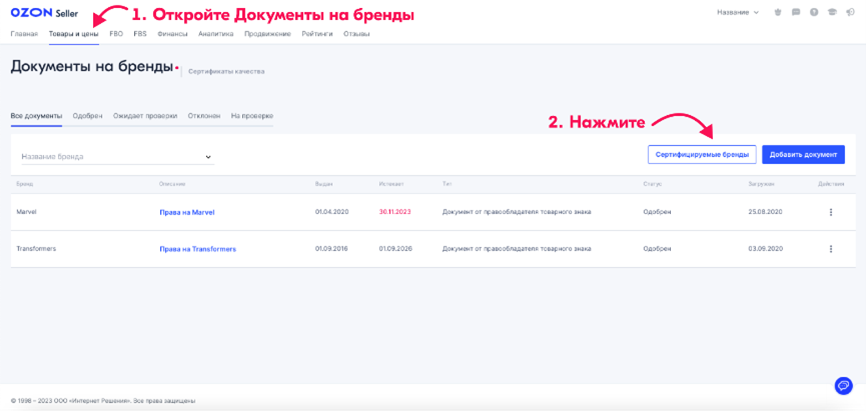Expand the Название account dropdown in header
Image resolution: width=866 pixels, height=411 pixels.
click(738, 12)
